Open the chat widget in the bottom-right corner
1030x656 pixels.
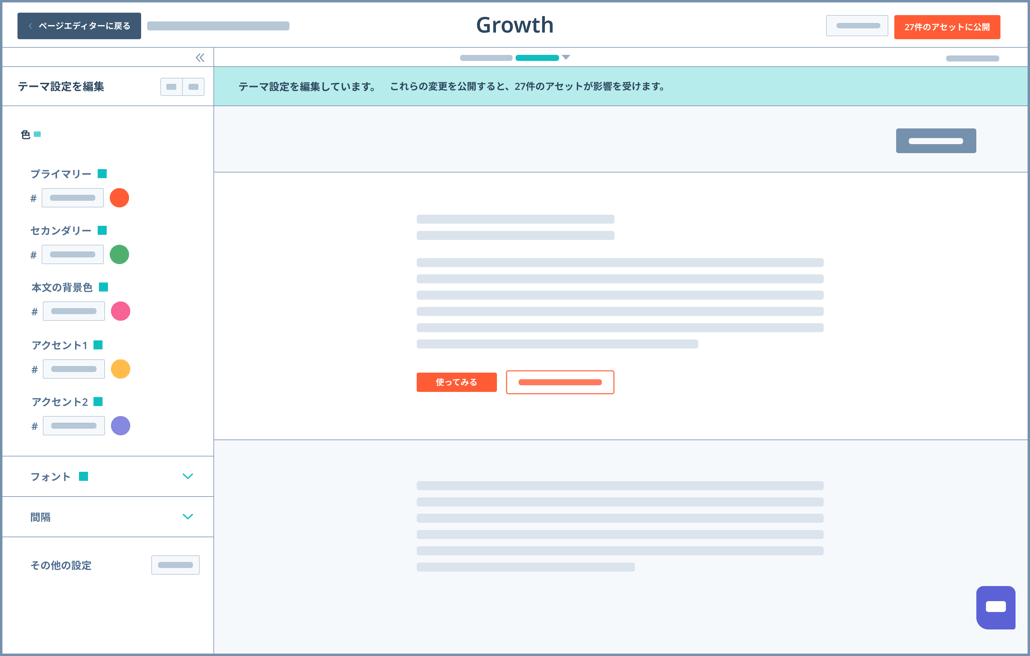(995, 607)
